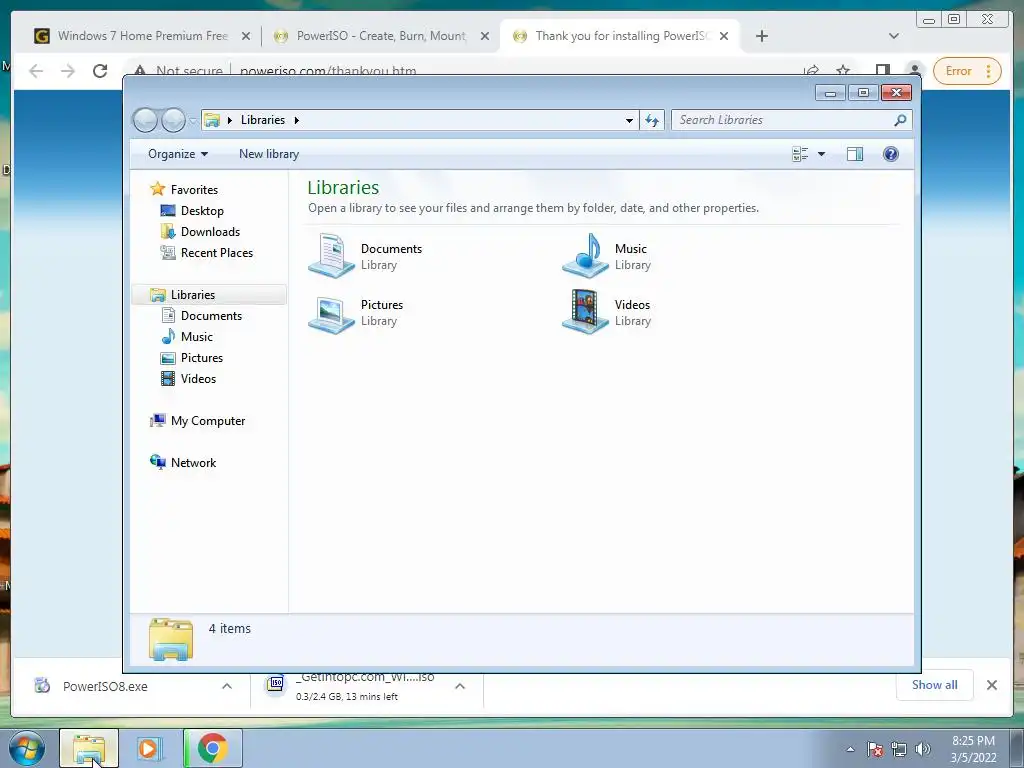Open Action Center flag icon

tap(874, 749)
